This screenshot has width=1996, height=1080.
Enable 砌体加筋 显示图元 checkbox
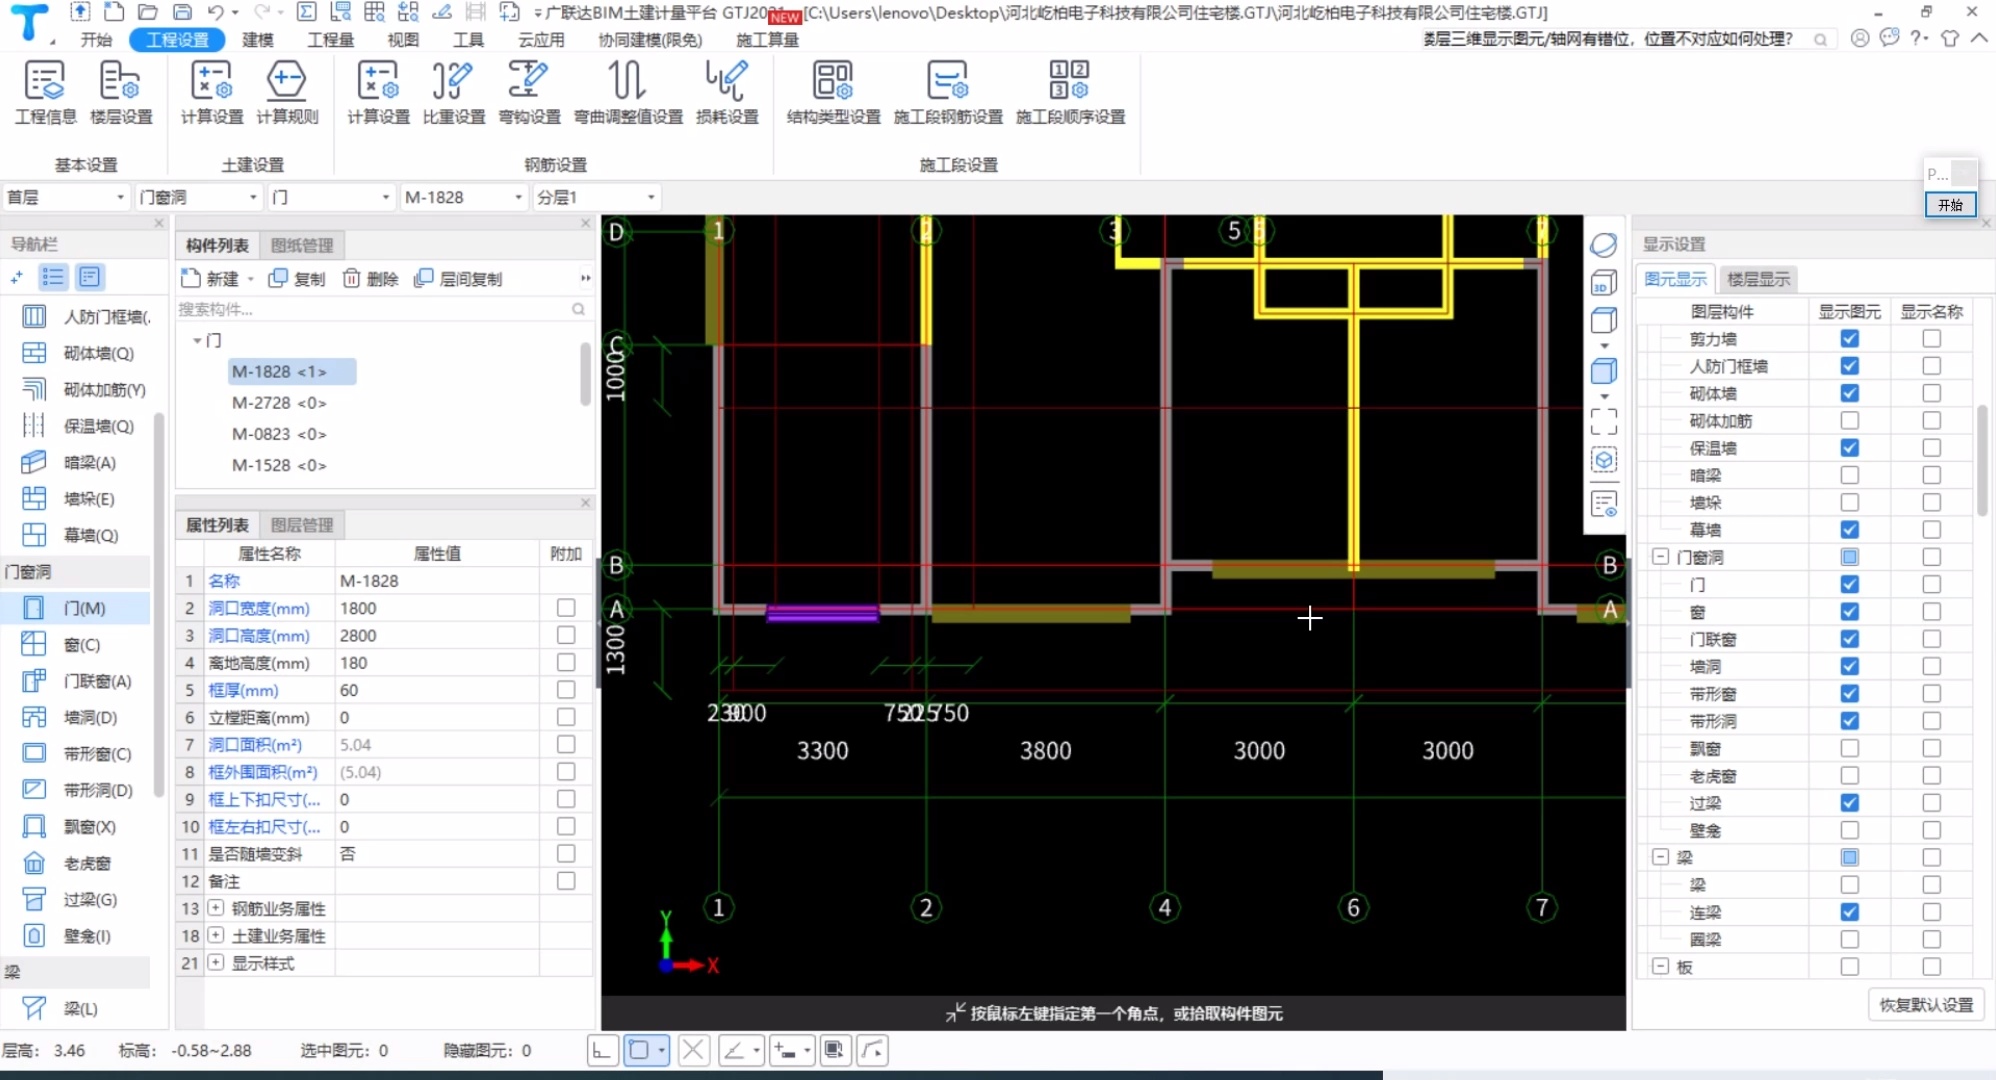tap(1849, 421)
